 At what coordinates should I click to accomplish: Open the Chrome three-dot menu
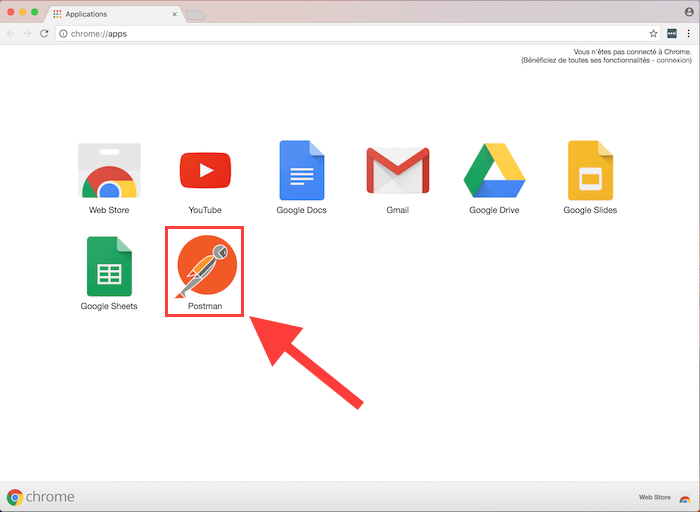coord(688,33)
